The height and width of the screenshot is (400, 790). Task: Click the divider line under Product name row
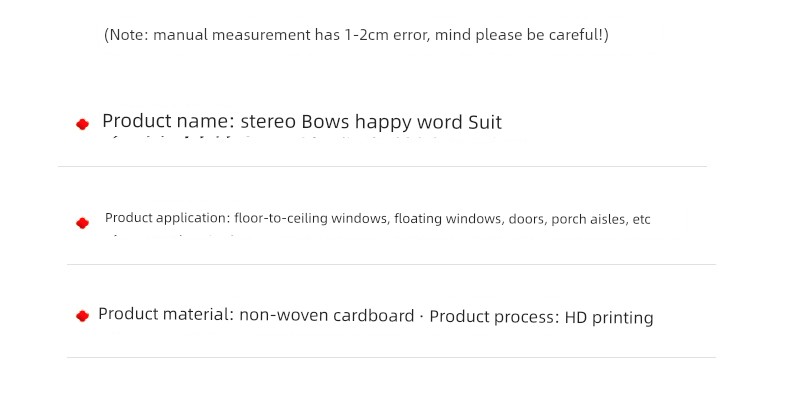(382, 166)
